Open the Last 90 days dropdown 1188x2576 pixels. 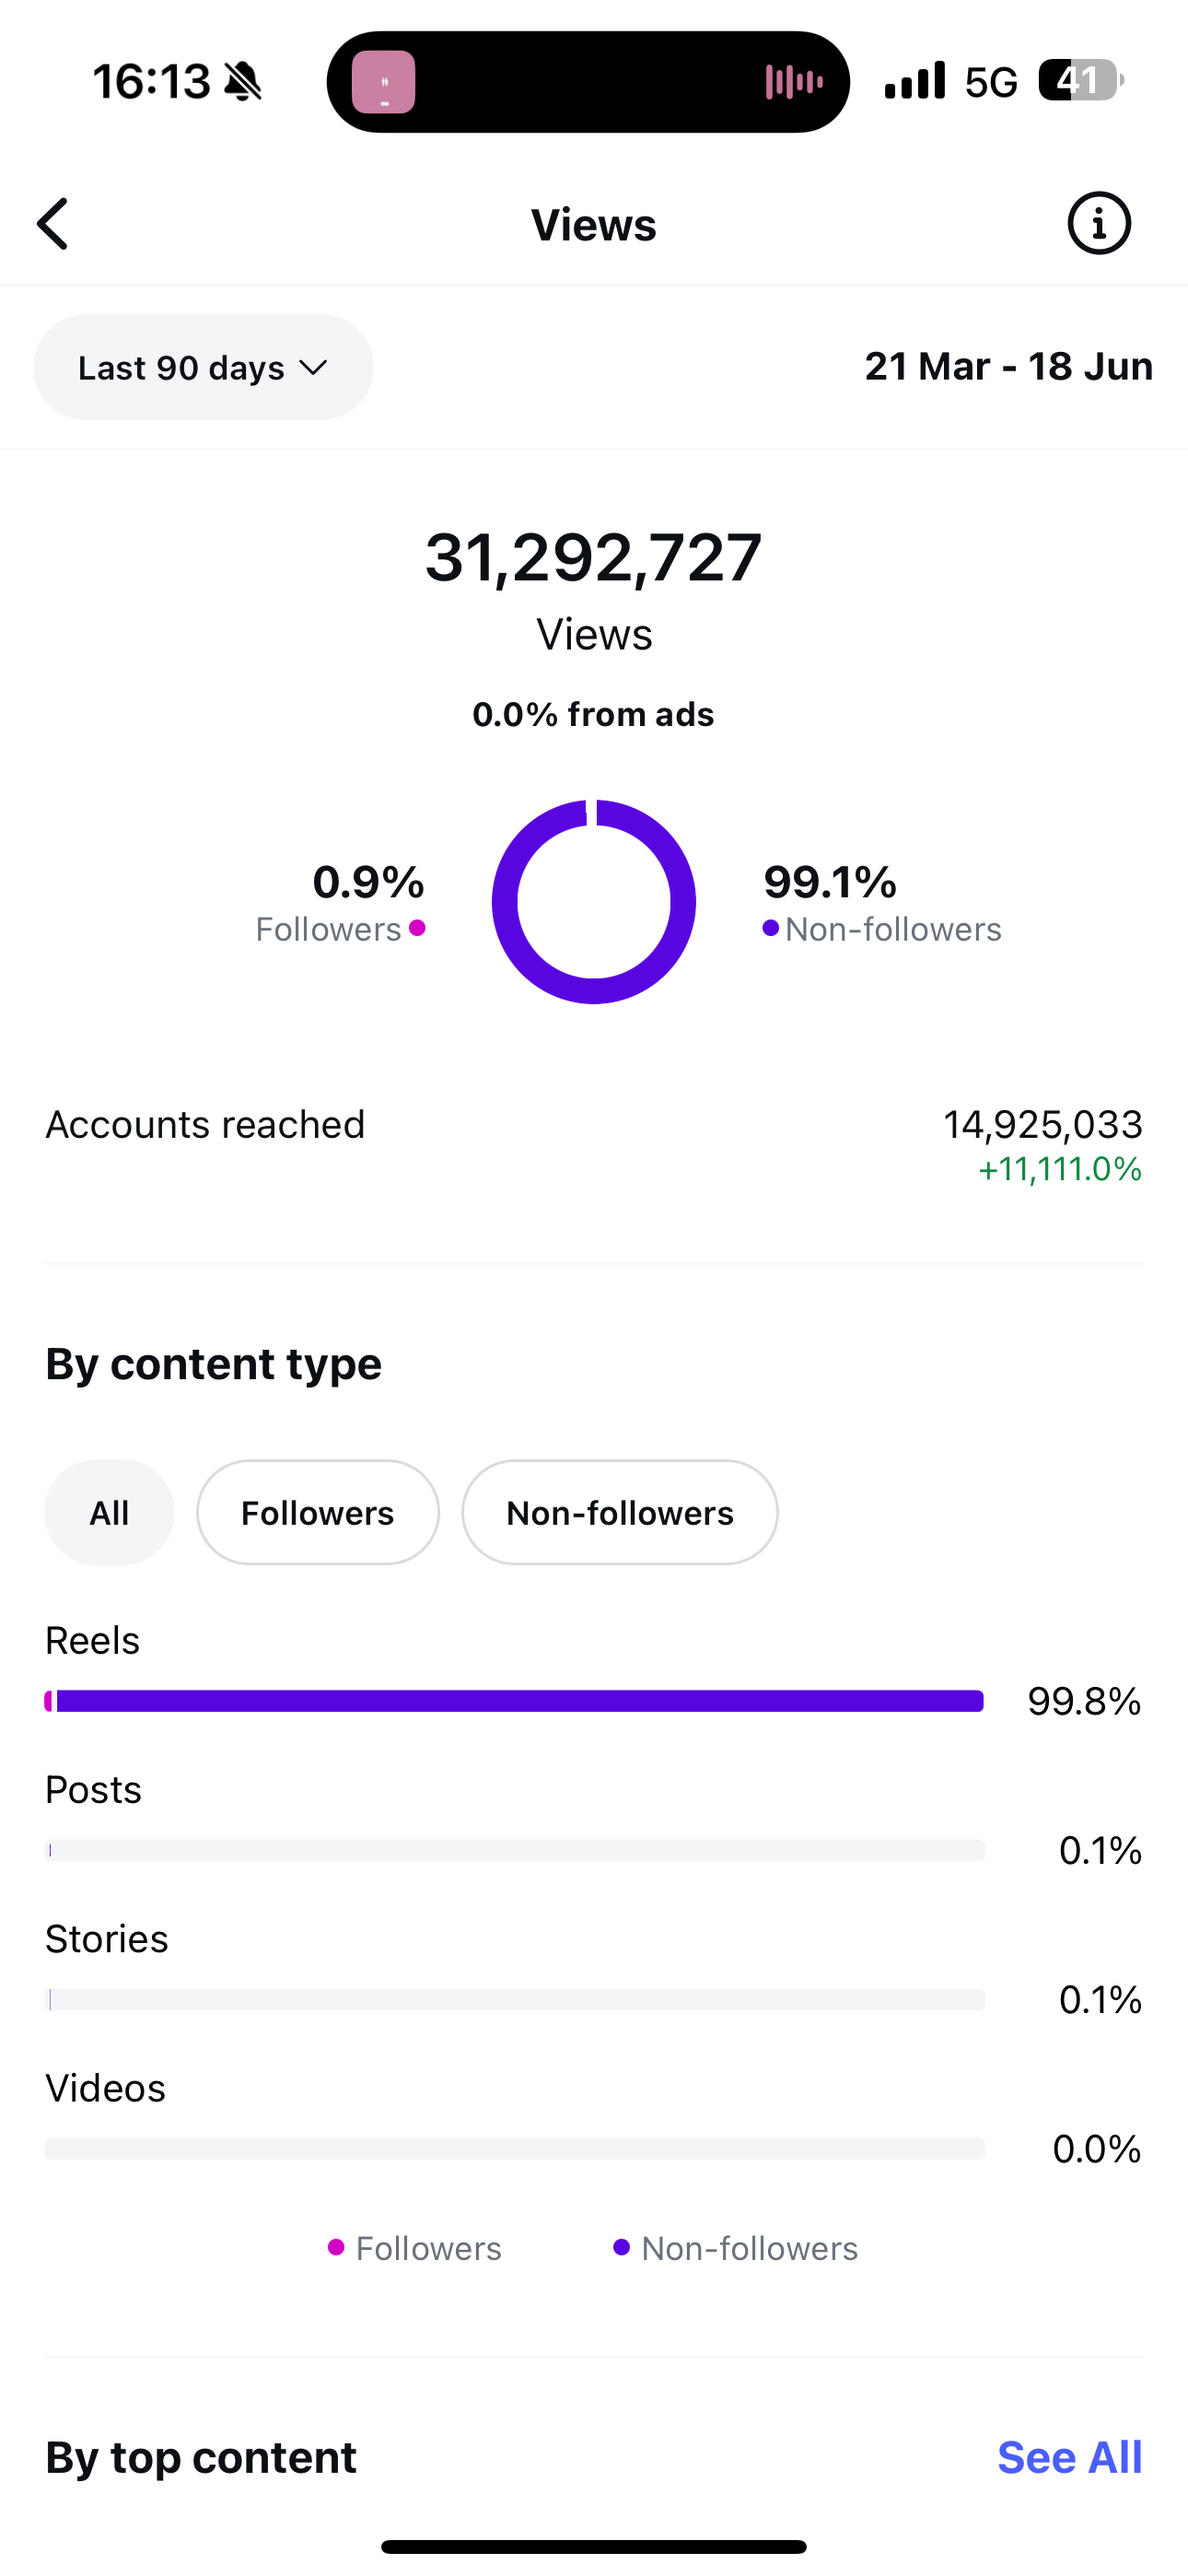(203, 367)
